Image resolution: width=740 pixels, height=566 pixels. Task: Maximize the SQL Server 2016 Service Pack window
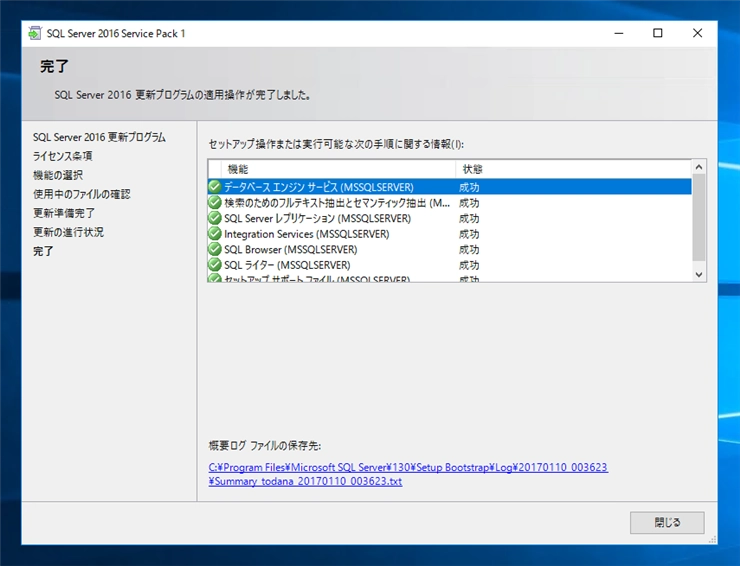click(x=657, y=33)
